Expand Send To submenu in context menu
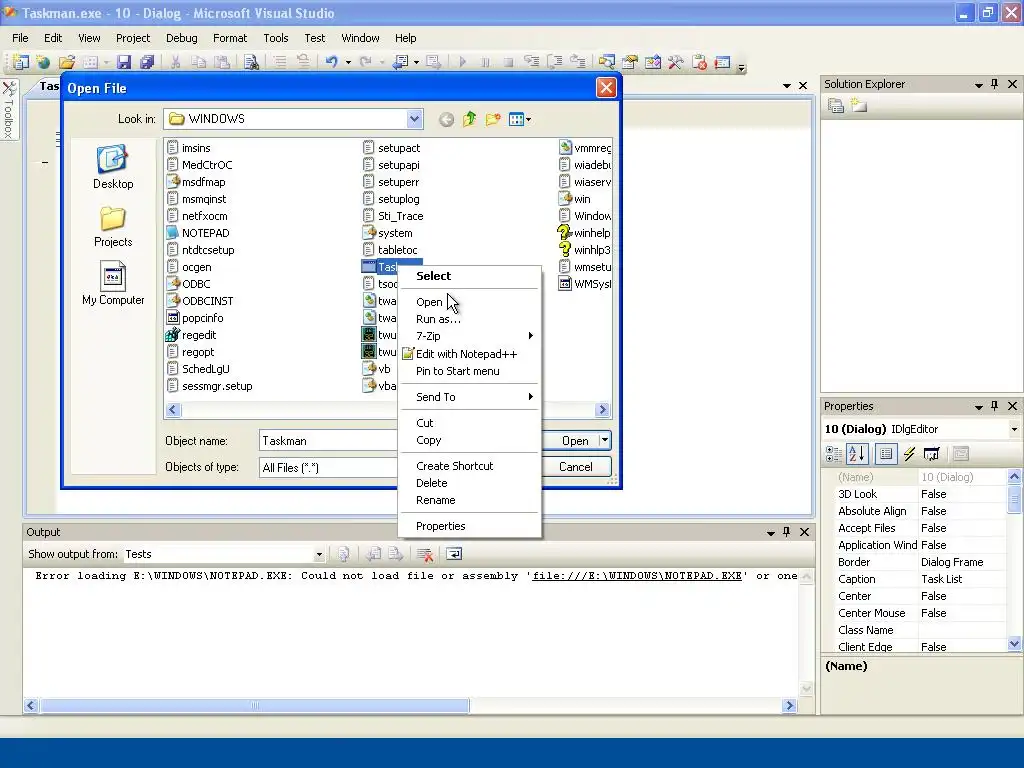Image resolution: width=1024 pixels, height=768 pixels. 470,396
